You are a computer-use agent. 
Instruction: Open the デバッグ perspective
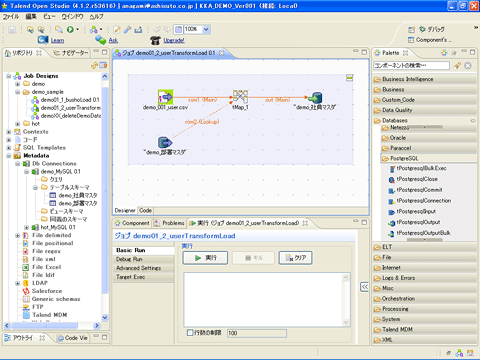click(x=432, y=29)
